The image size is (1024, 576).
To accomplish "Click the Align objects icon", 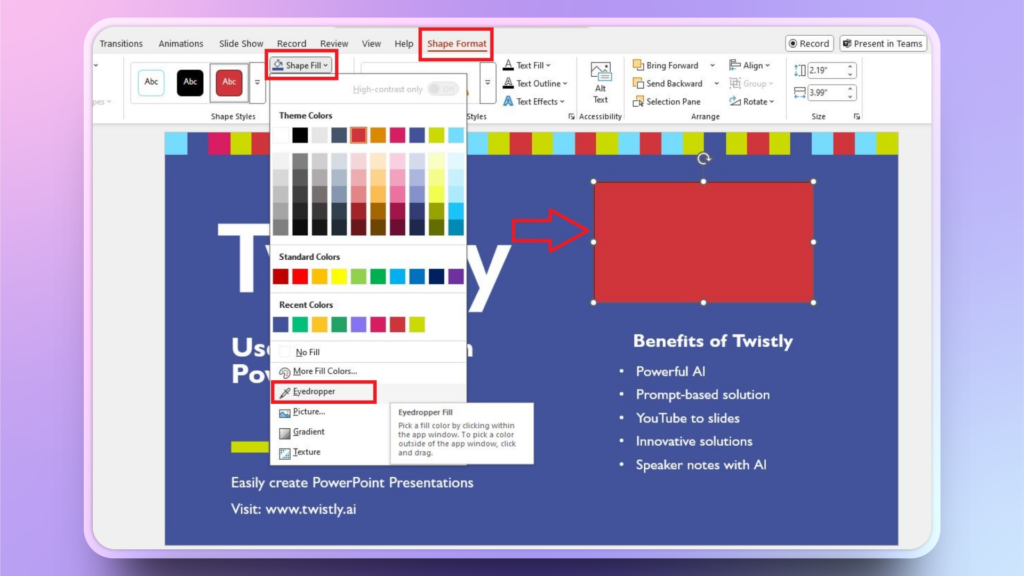I will [x=735, y=65].
